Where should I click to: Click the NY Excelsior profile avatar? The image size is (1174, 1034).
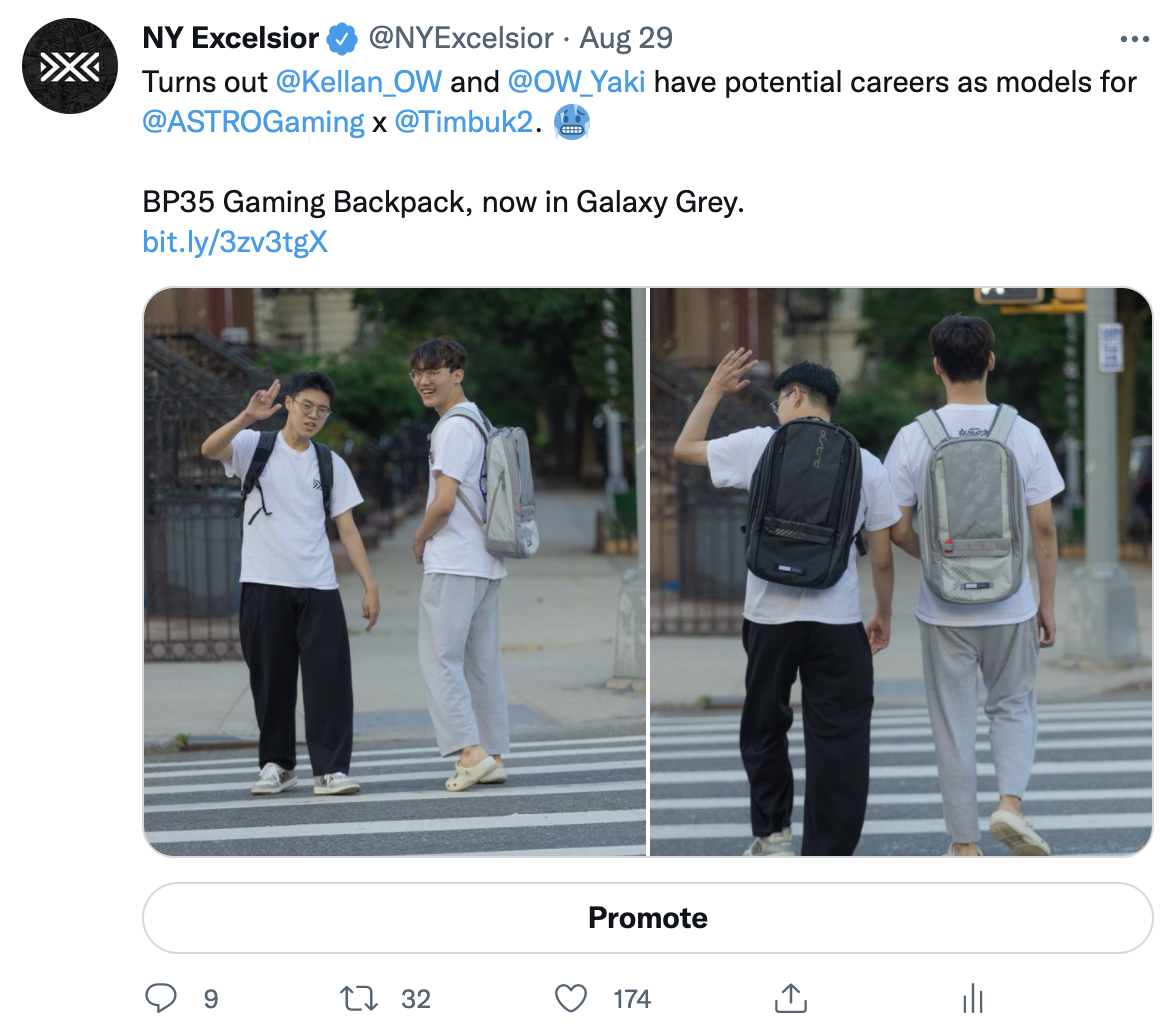coord(70,66)
